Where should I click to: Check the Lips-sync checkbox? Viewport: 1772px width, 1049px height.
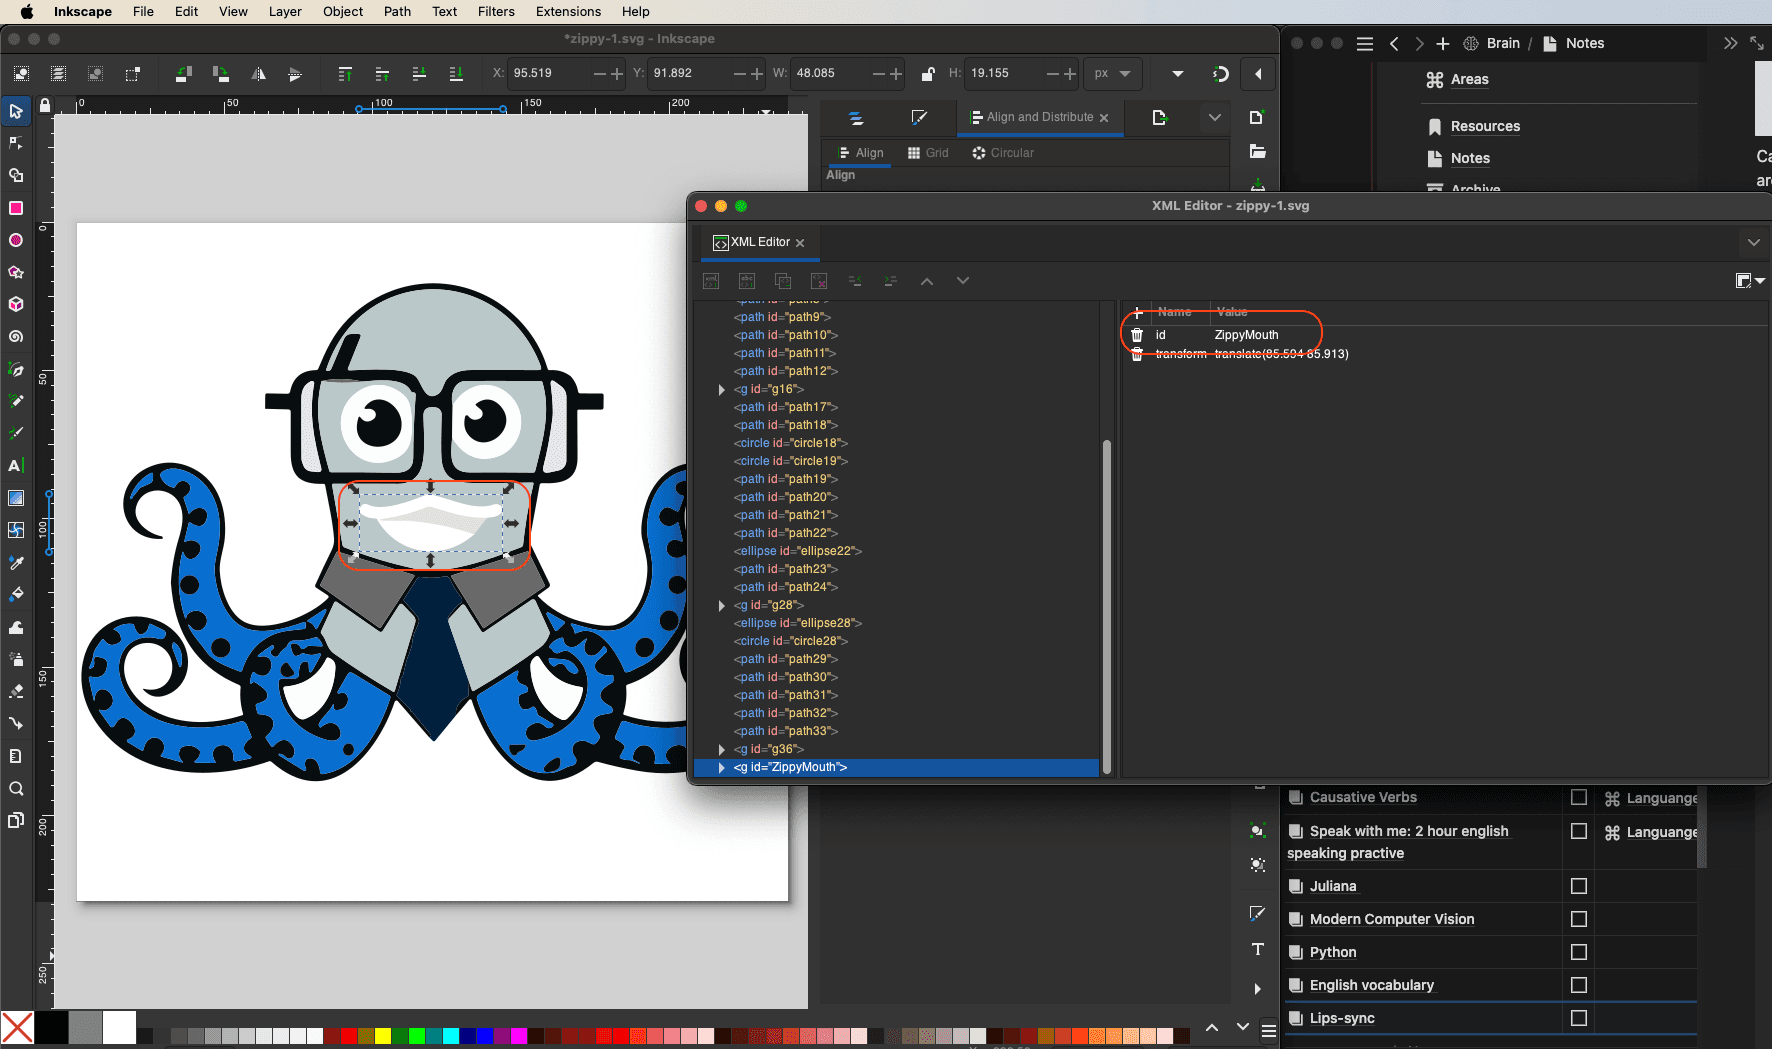(x=1579, y=1018)
